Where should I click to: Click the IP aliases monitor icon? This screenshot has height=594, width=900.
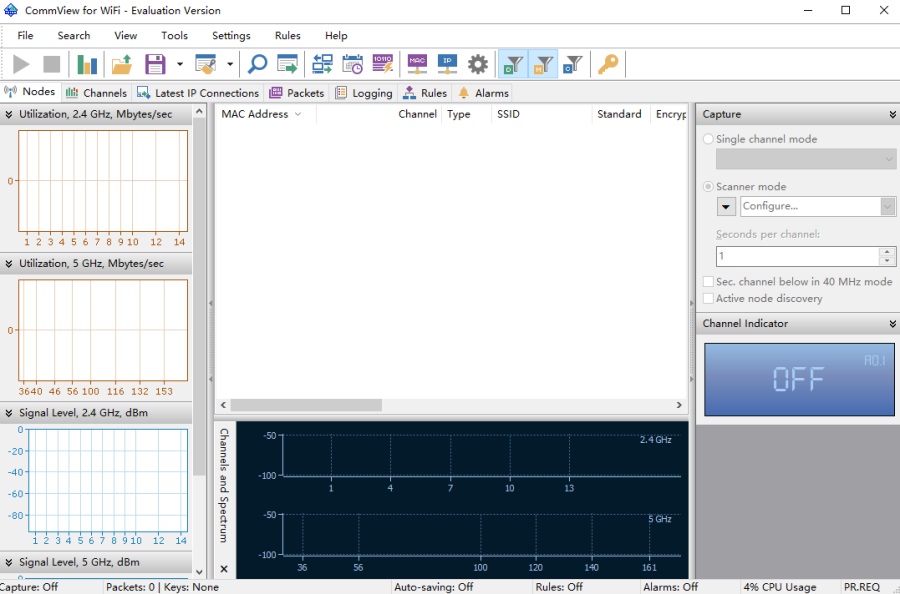[x=447, y=64]
